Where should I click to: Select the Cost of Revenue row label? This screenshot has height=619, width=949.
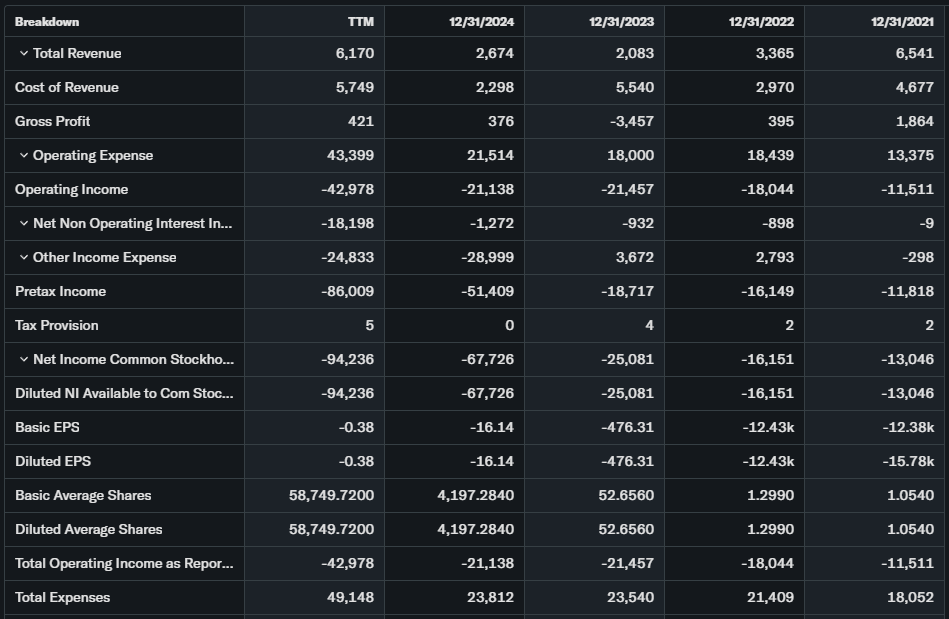coord(67,87)
